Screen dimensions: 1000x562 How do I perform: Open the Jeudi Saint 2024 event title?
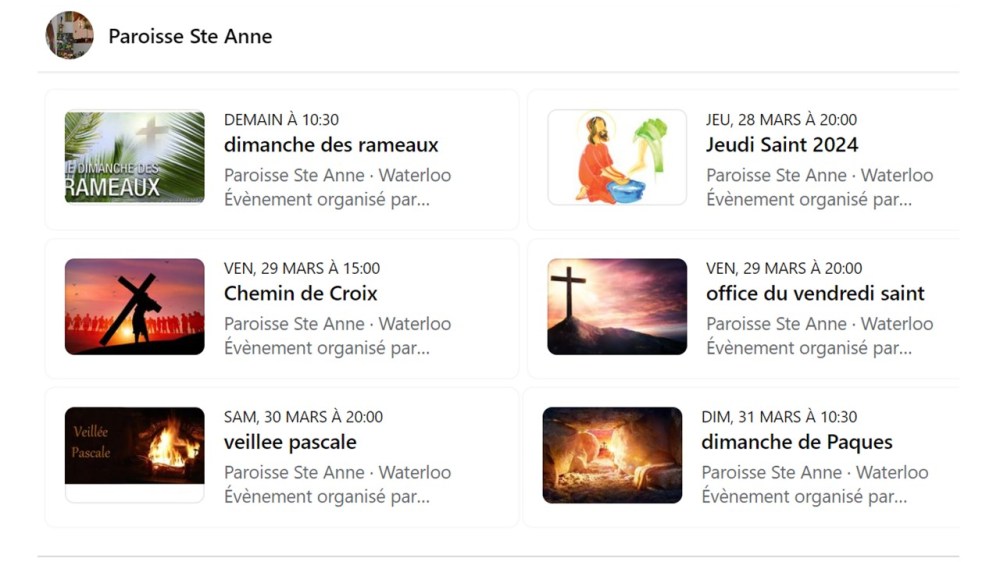click(x=782, y=145)
